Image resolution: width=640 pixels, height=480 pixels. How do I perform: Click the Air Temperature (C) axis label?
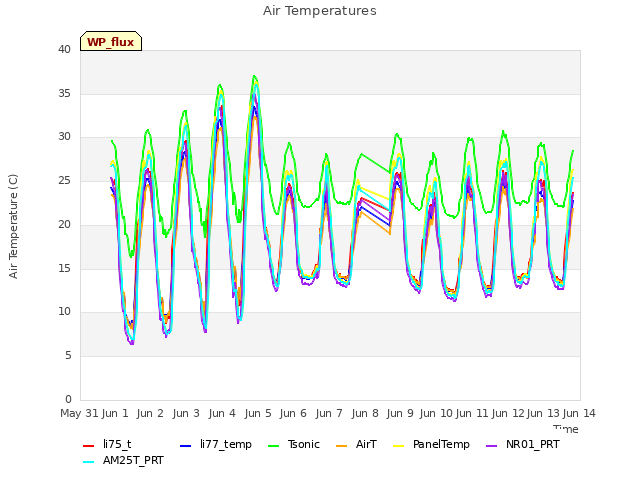tap(13, 226)
